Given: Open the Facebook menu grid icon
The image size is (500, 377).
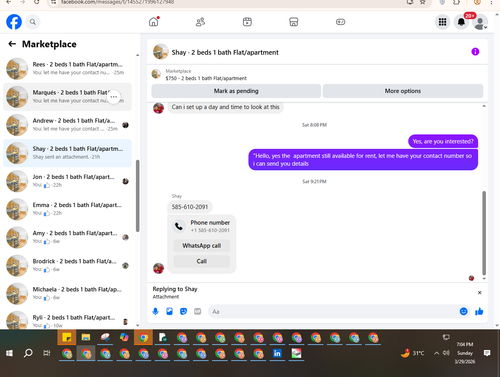Looking at the screenshot, I should click(442, 22).
